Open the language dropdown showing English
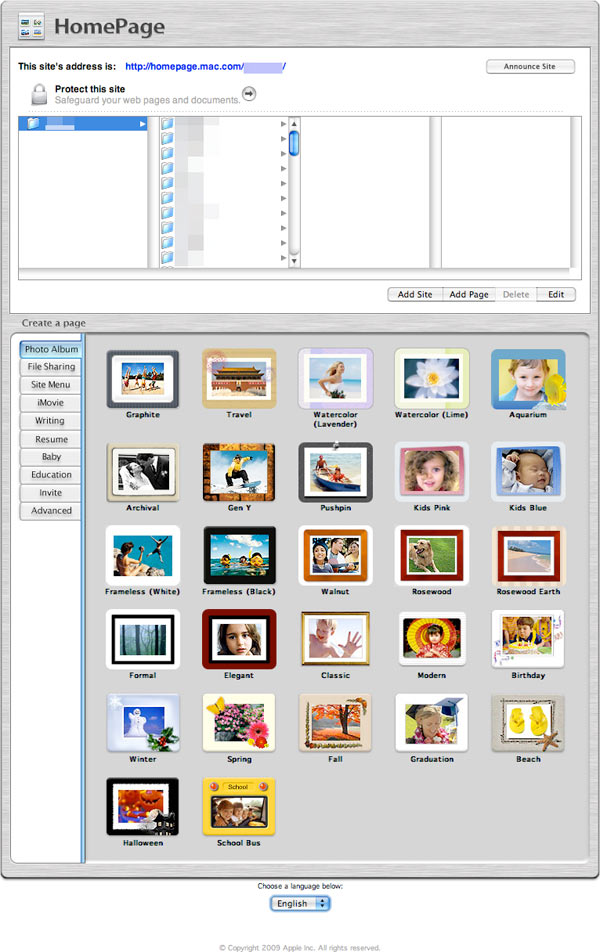This screenshot has width=600, height=952. pyautogui.click(x=300, y=903)
